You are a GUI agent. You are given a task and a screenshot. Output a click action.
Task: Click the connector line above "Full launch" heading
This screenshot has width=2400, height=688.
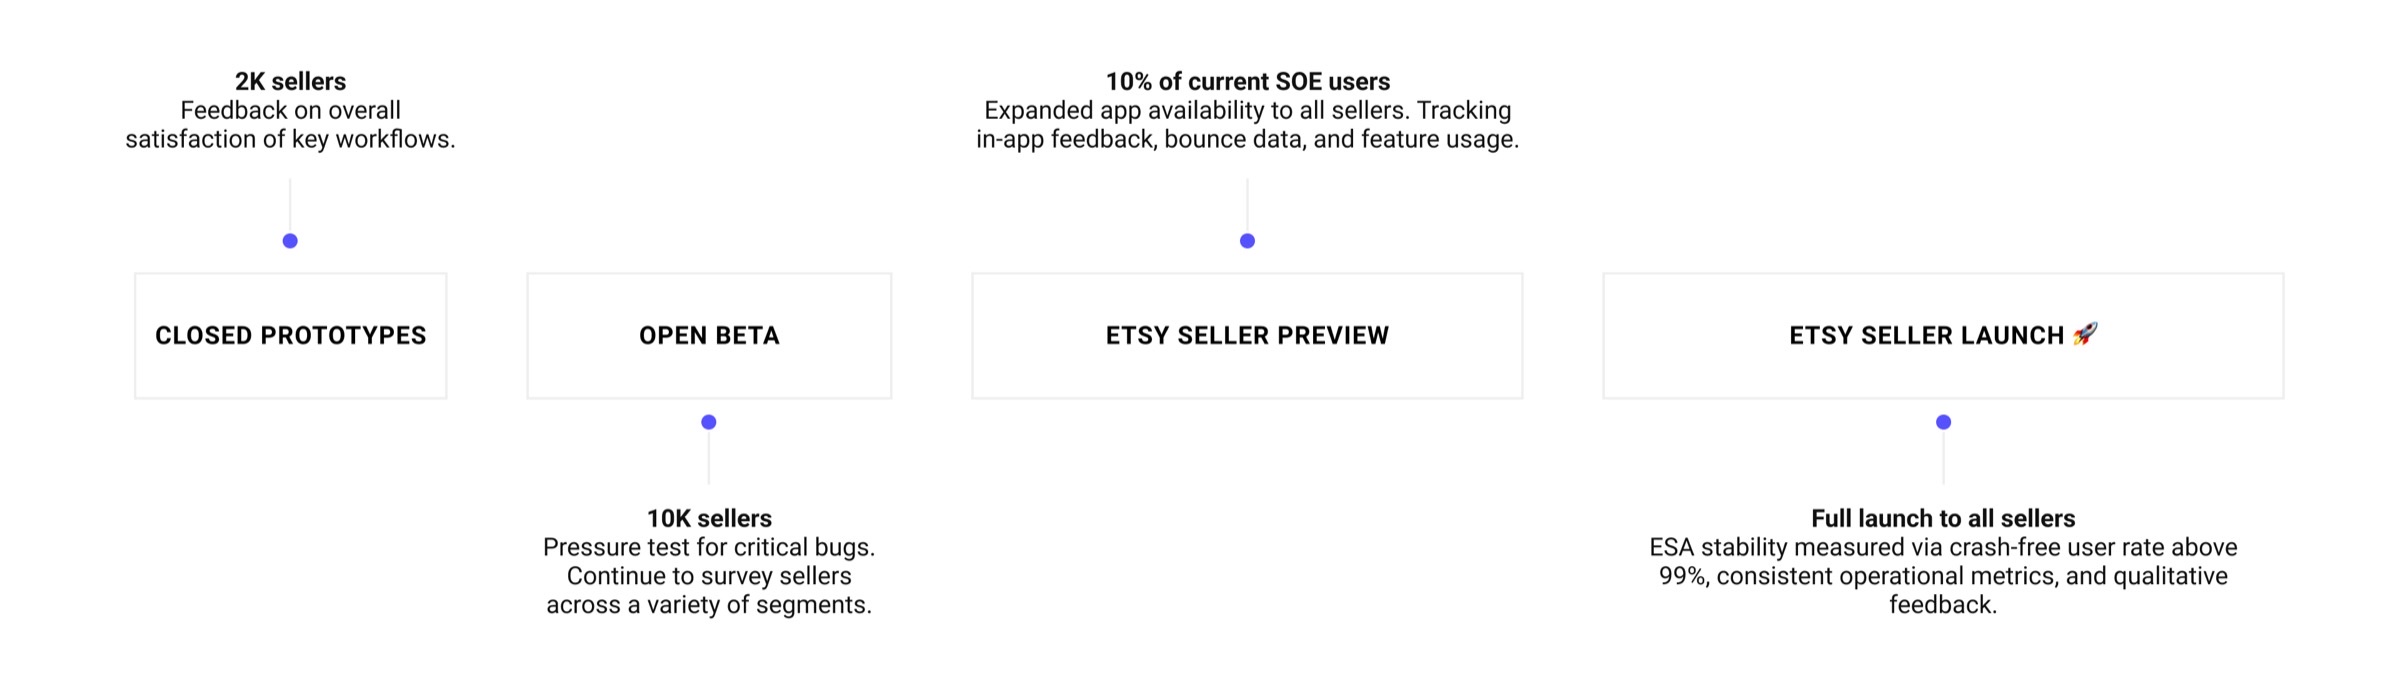tap(1943, 460)
